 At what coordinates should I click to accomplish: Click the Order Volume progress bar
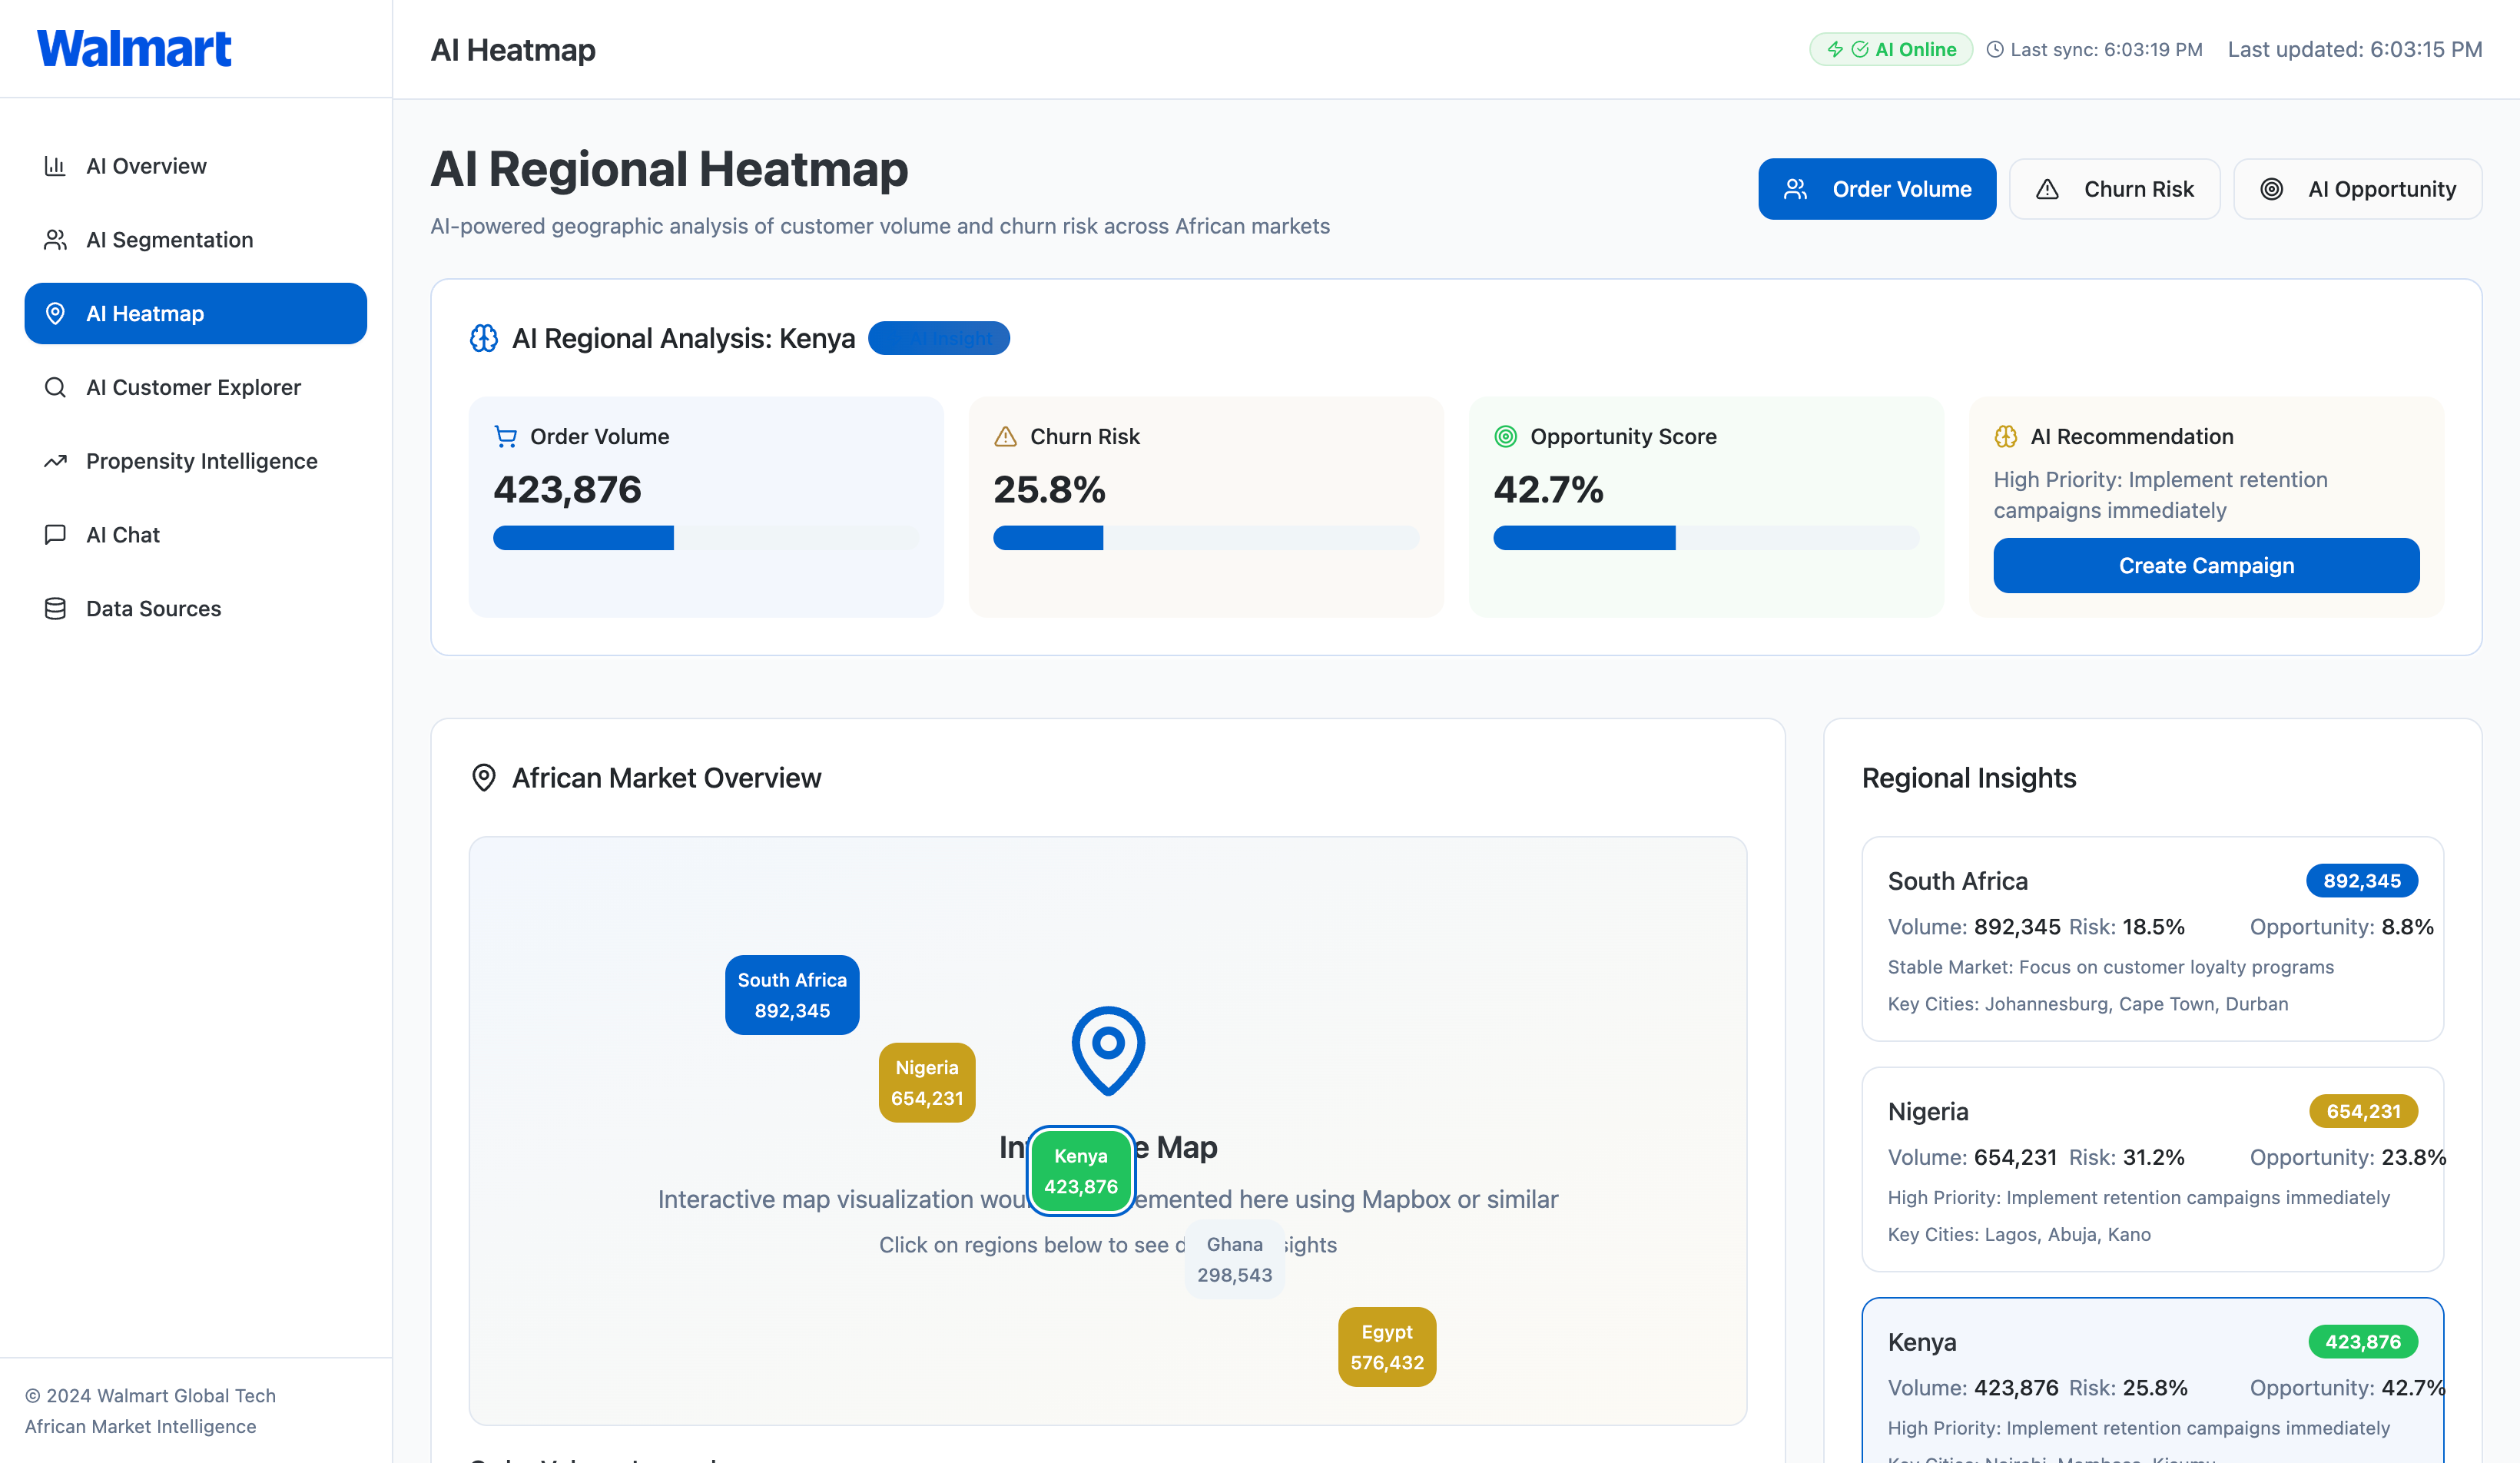[706, 538]
